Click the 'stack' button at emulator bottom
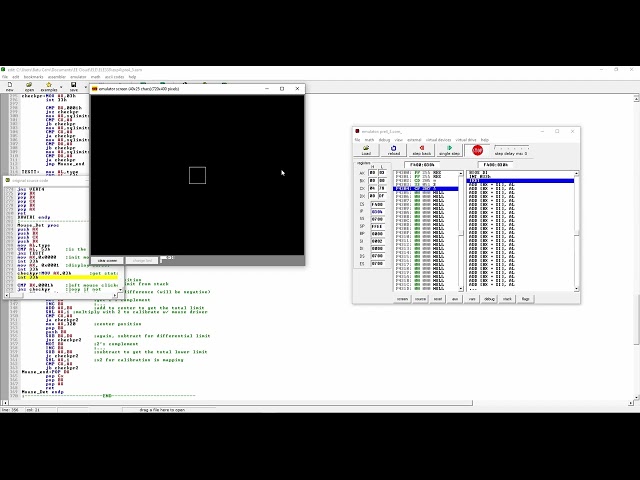Image resolution: width=640 pixels, height=480 pixels. [507, 299]
